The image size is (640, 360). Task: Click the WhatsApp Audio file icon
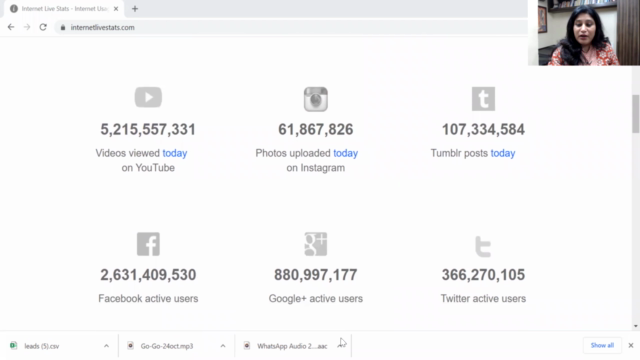coord(247,346)
